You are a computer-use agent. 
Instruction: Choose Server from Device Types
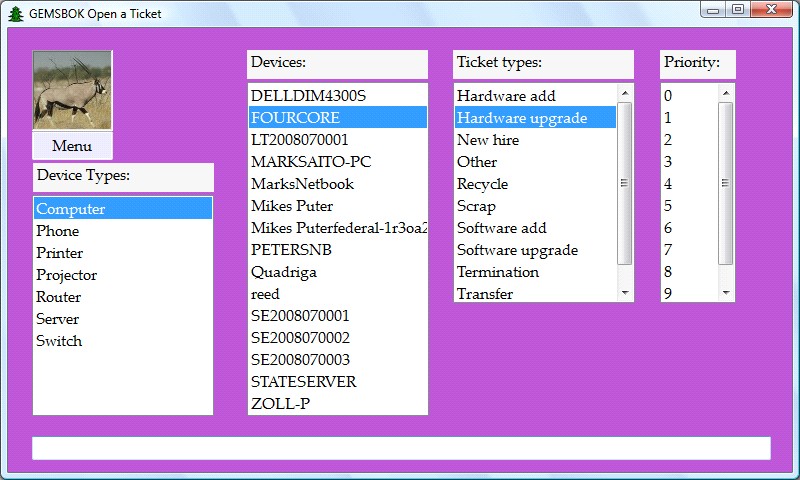pos(57,319)
